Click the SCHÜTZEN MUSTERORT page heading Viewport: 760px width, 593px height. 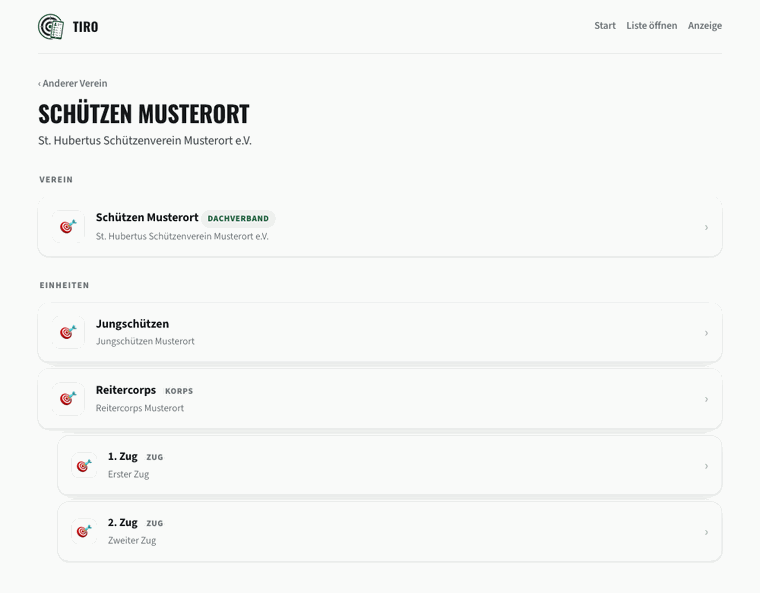pyautogui.click(x=143, y=113)
